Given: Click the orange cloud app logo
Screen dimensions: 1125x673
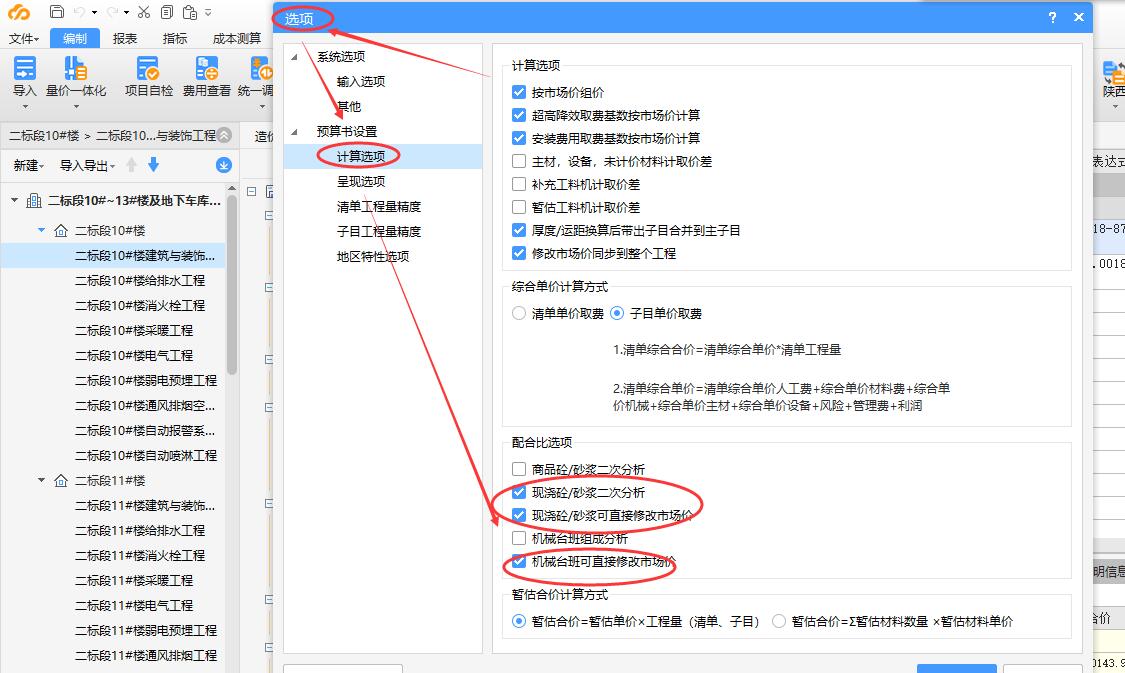Looking at the screenshot, I should pos(19,12).
